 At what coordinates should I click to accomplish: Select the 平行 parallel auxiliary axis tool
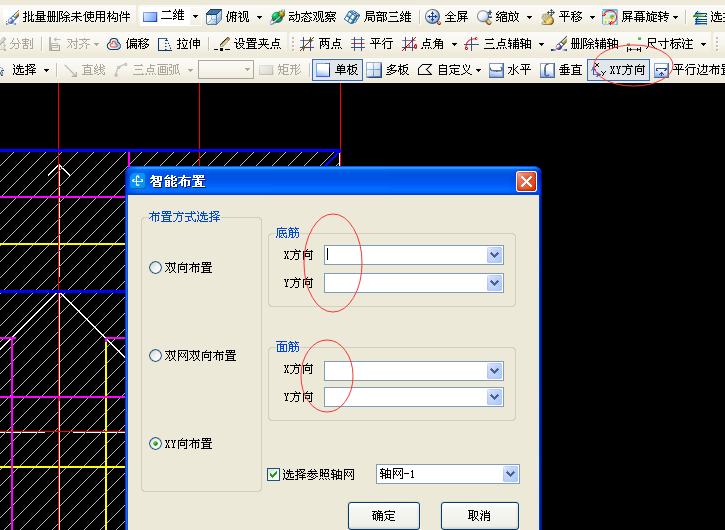point(372,44)
